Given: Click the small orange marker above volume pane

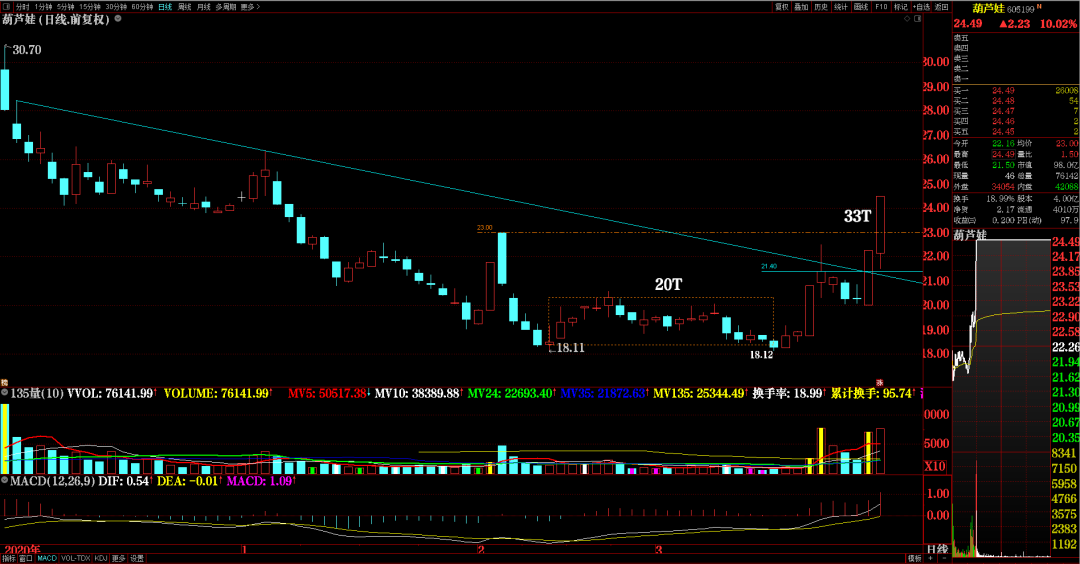Looking at the screenshot, I should pos(4,382).
